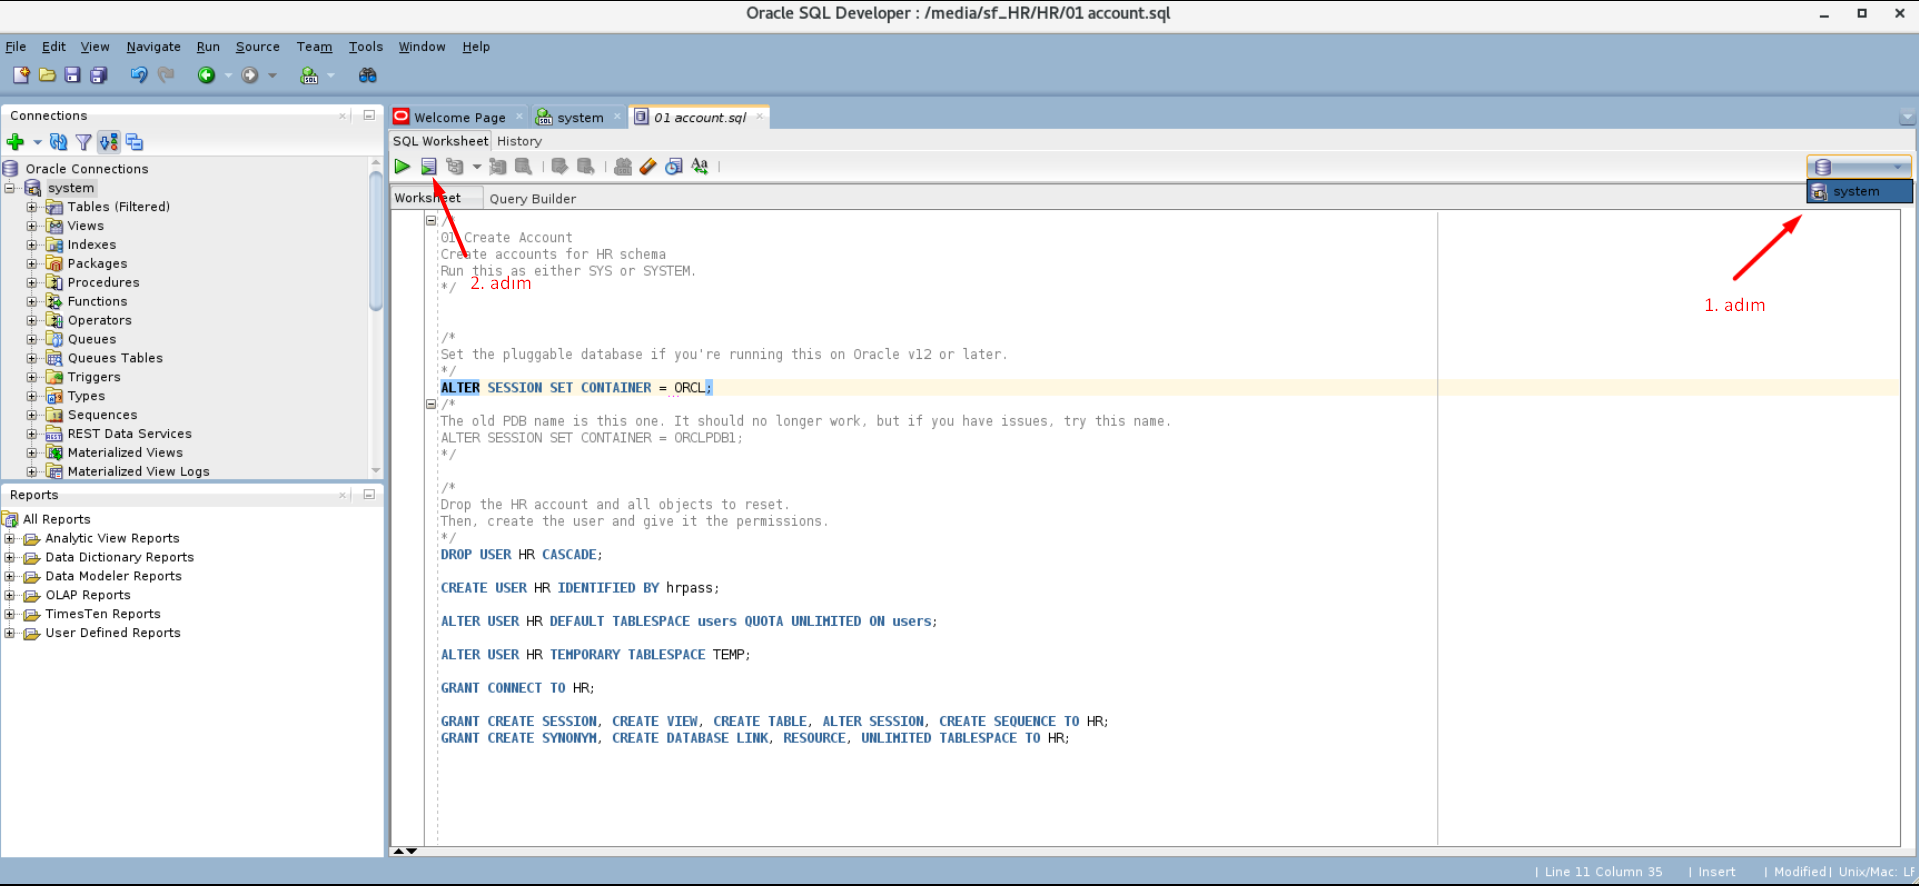
Task: Expand the Tables (Filtered) node
Action: (32, 207)
